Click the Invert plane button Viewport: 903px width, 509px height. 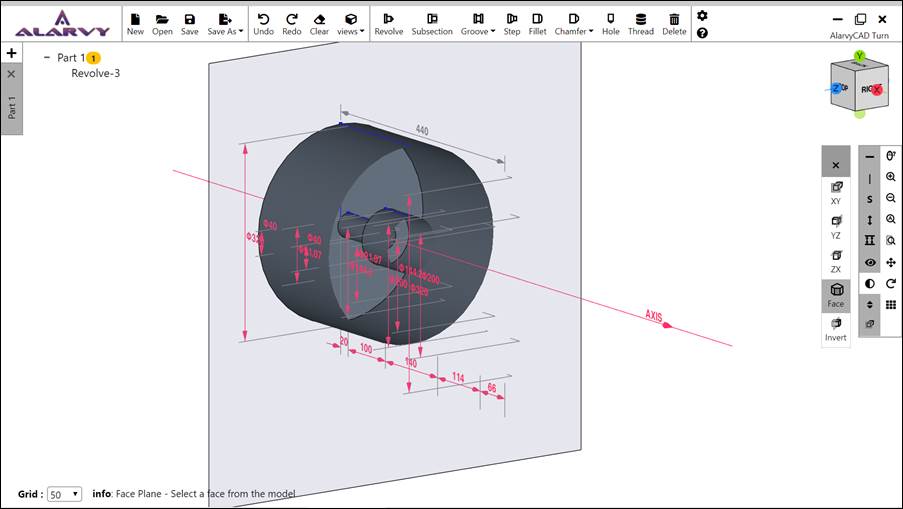836,330
